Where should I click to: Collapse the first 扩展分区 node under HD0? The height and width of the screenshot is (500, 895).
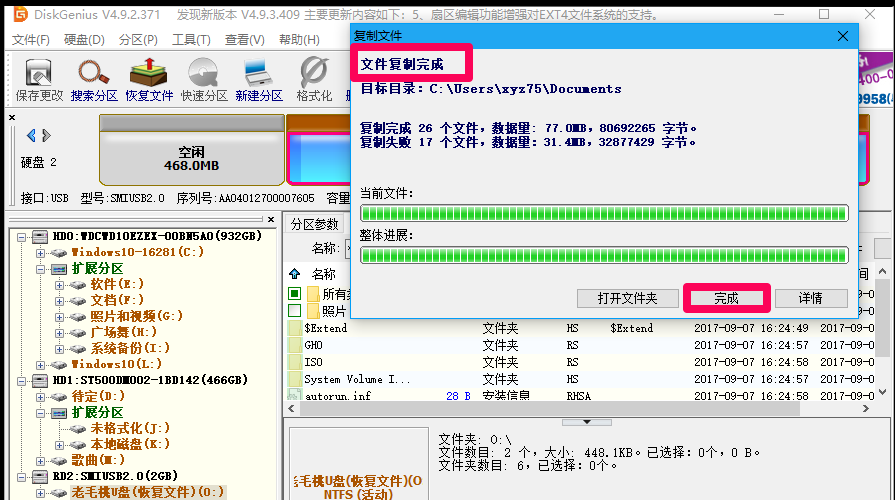point(40,269)
